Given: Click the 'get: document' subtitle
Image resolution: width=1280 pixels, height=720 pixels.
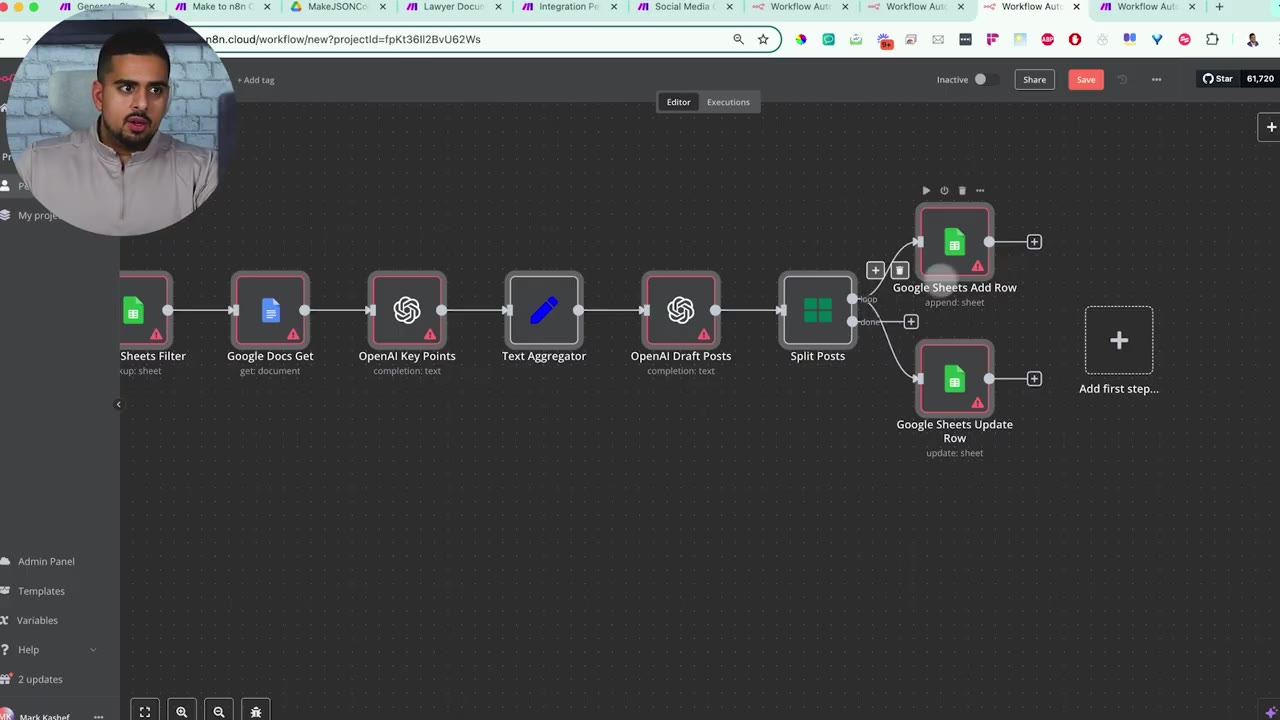Looking at the screenshot, I should coord(270,371).
